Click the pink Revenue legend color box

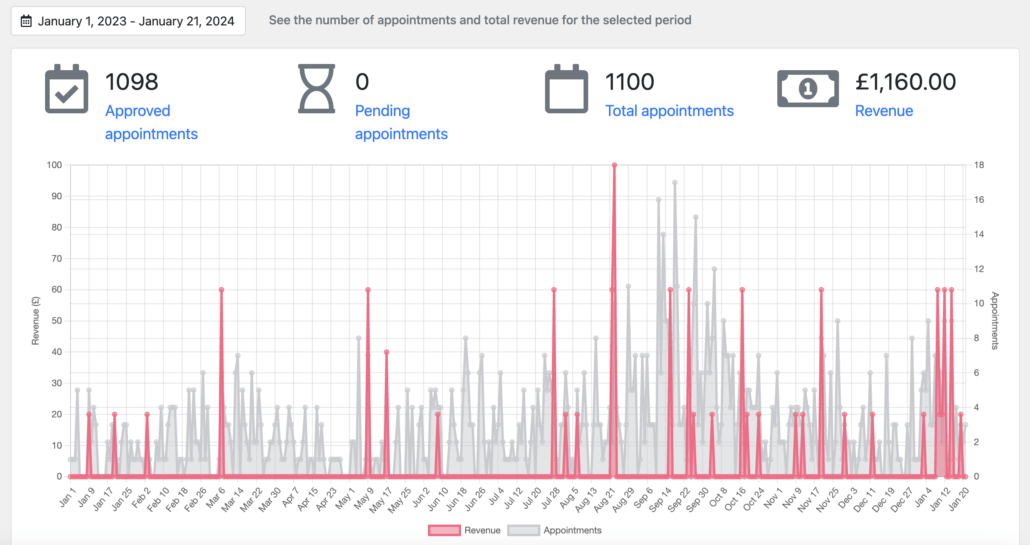(x=444, y=531)
